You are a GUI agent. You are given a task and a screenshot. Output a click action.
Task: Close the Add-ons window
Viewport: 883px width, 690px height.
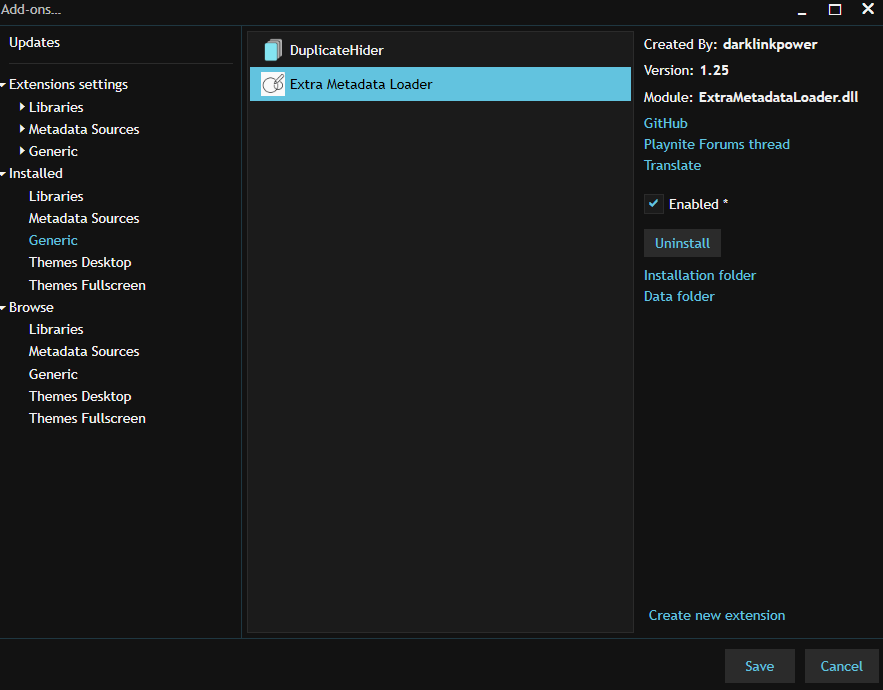868,8
